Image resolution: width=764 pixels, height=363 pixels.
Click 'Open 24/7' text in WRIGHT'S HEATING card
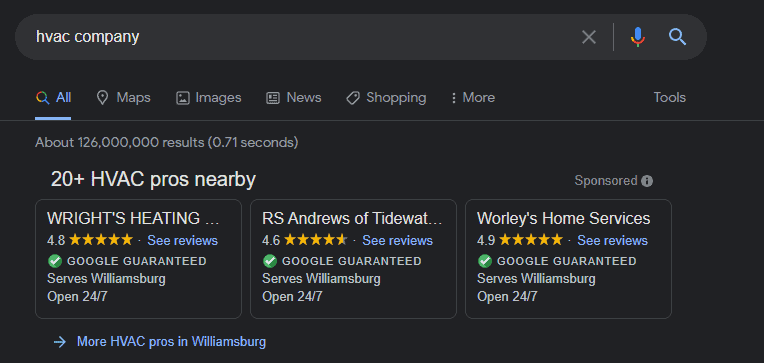[x=77, y=297]
